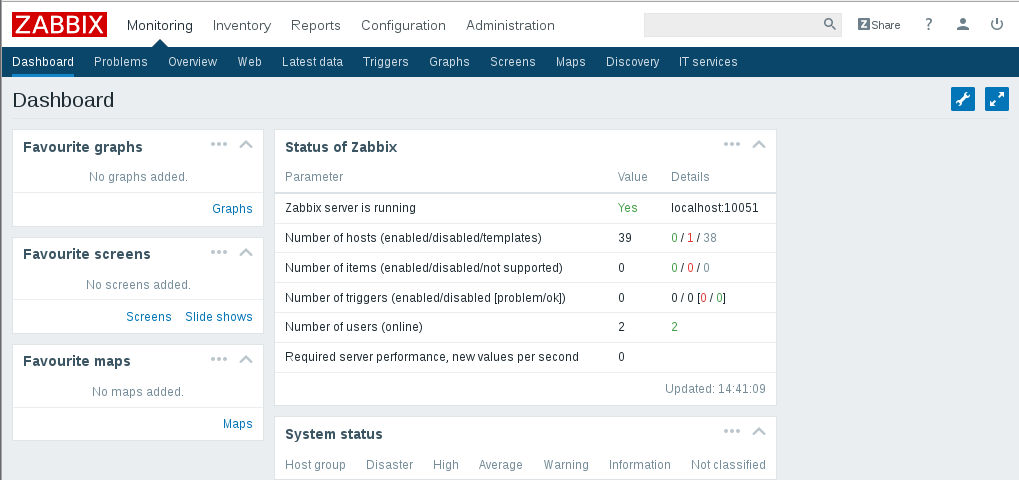1019x480 pixels.
Task: Click the sign out power icon
Action: pos(997,25)
